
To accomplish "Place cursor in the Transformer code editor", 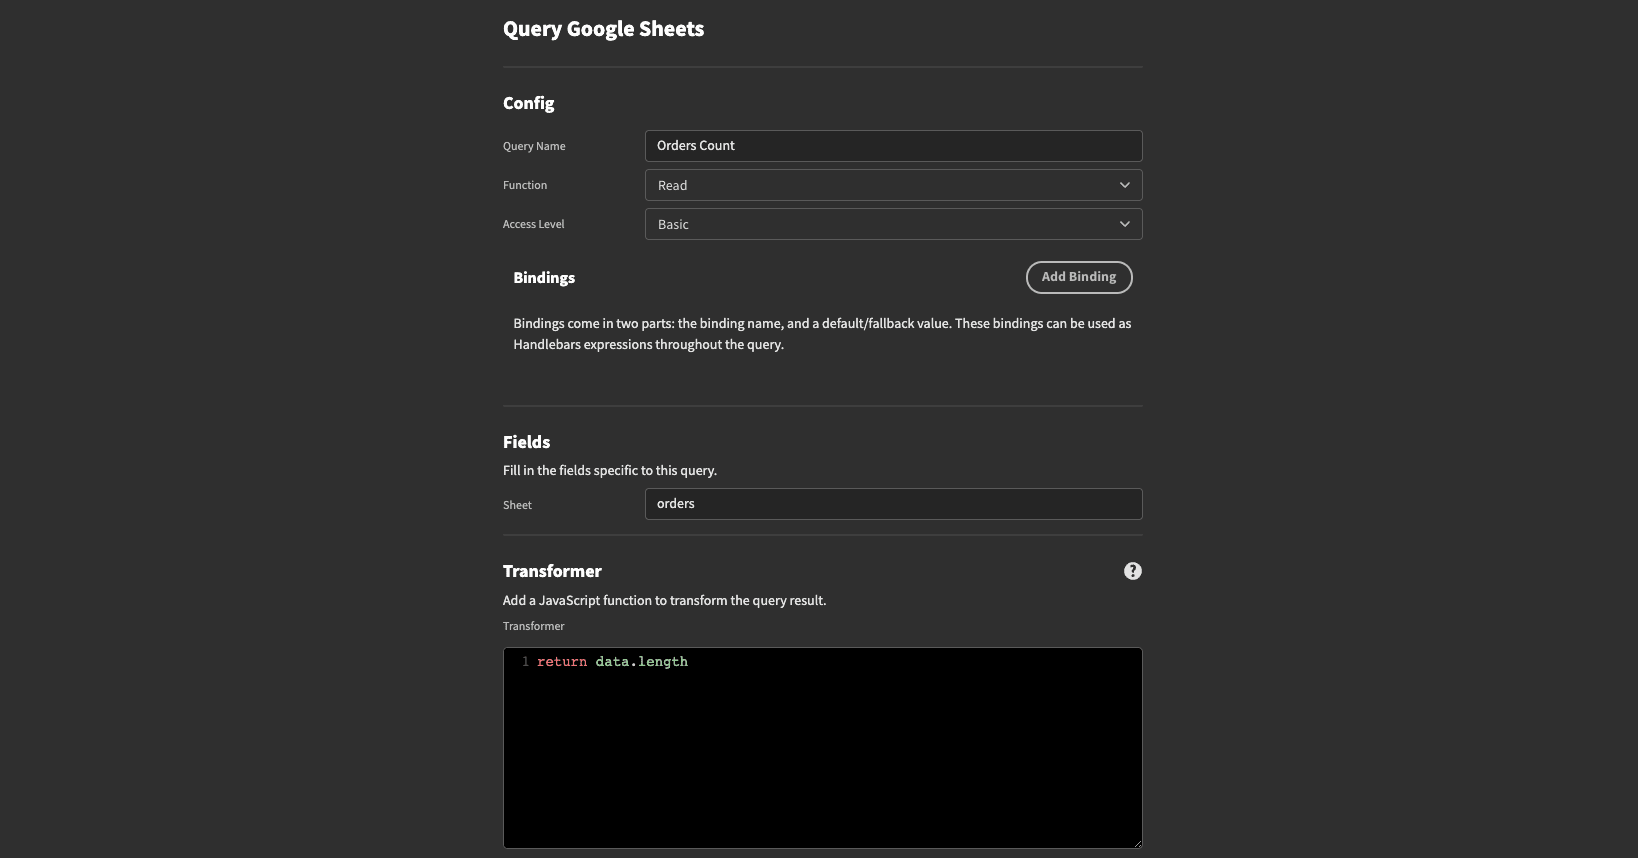I will click(x=822, y=748).
